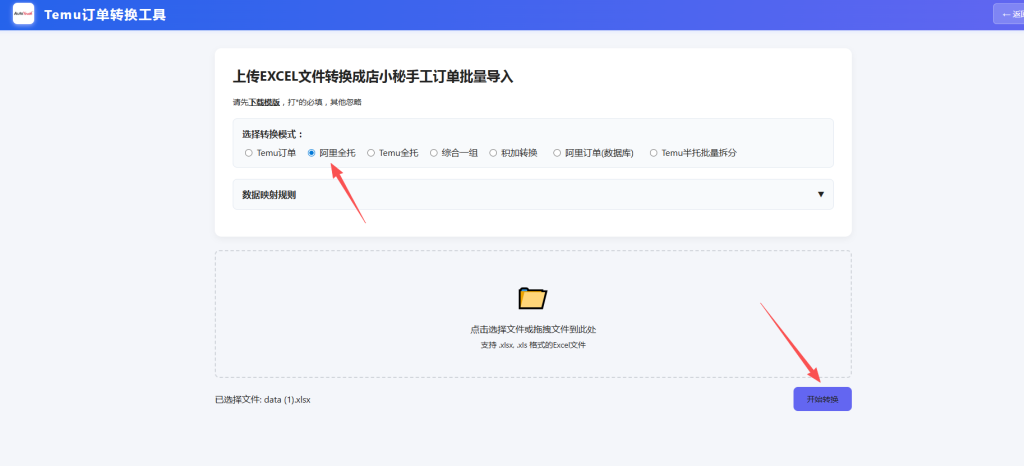The height and width of the screenshot is (466, 1024).
Task: Select the Temu订单 radio option
Action: [x=248, y=153]
